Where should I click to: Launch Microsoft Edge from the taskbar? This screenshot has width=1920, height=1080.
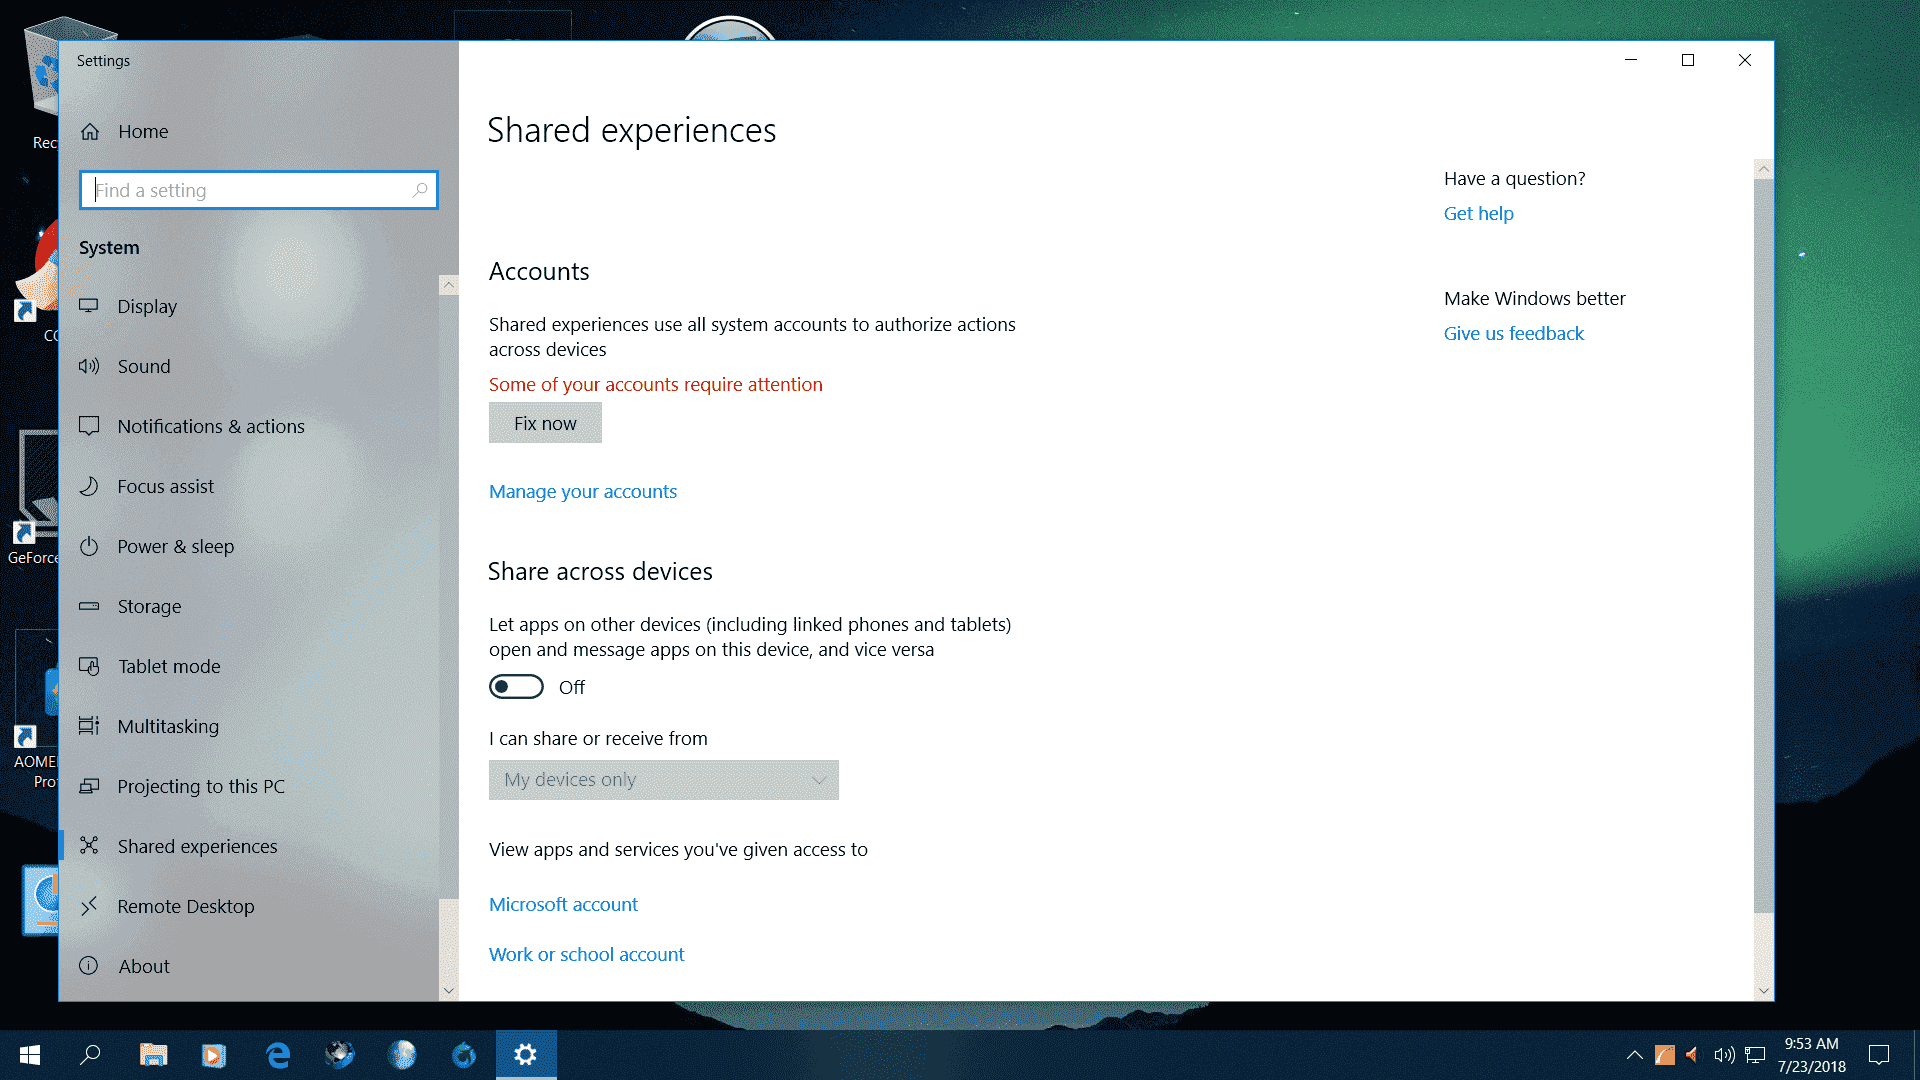pos(278,1055)
